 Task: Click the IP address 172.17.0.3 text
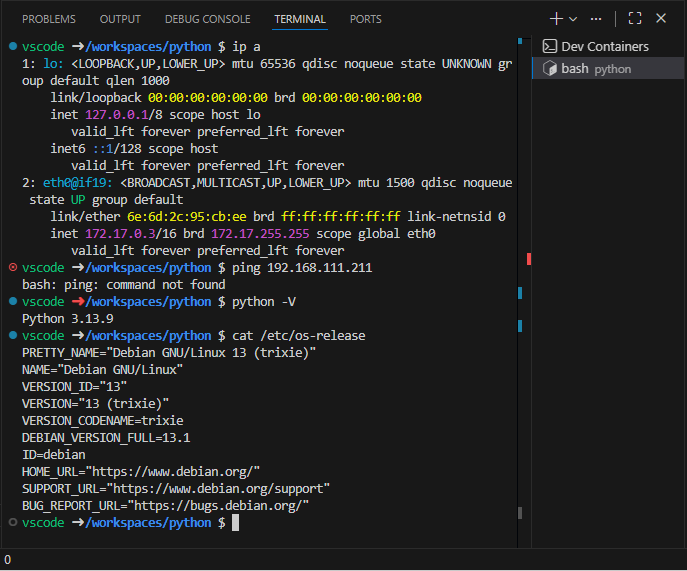[x=120, y=234]
